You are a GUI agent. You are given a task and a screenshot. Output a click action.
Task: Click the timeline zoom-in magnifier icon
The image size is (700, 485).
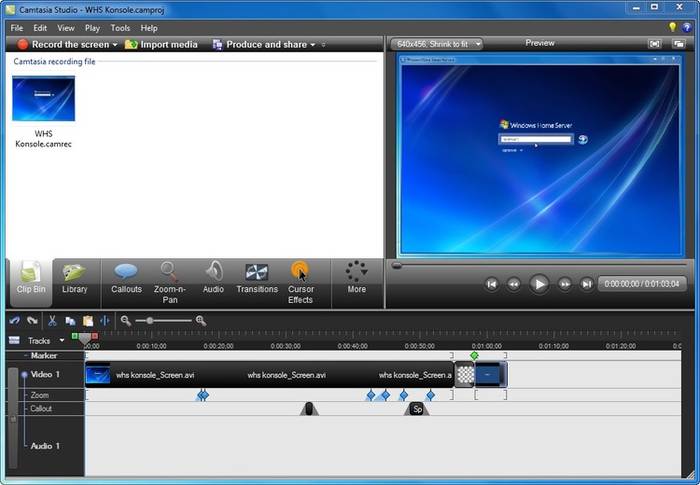[x=201, y=321]
